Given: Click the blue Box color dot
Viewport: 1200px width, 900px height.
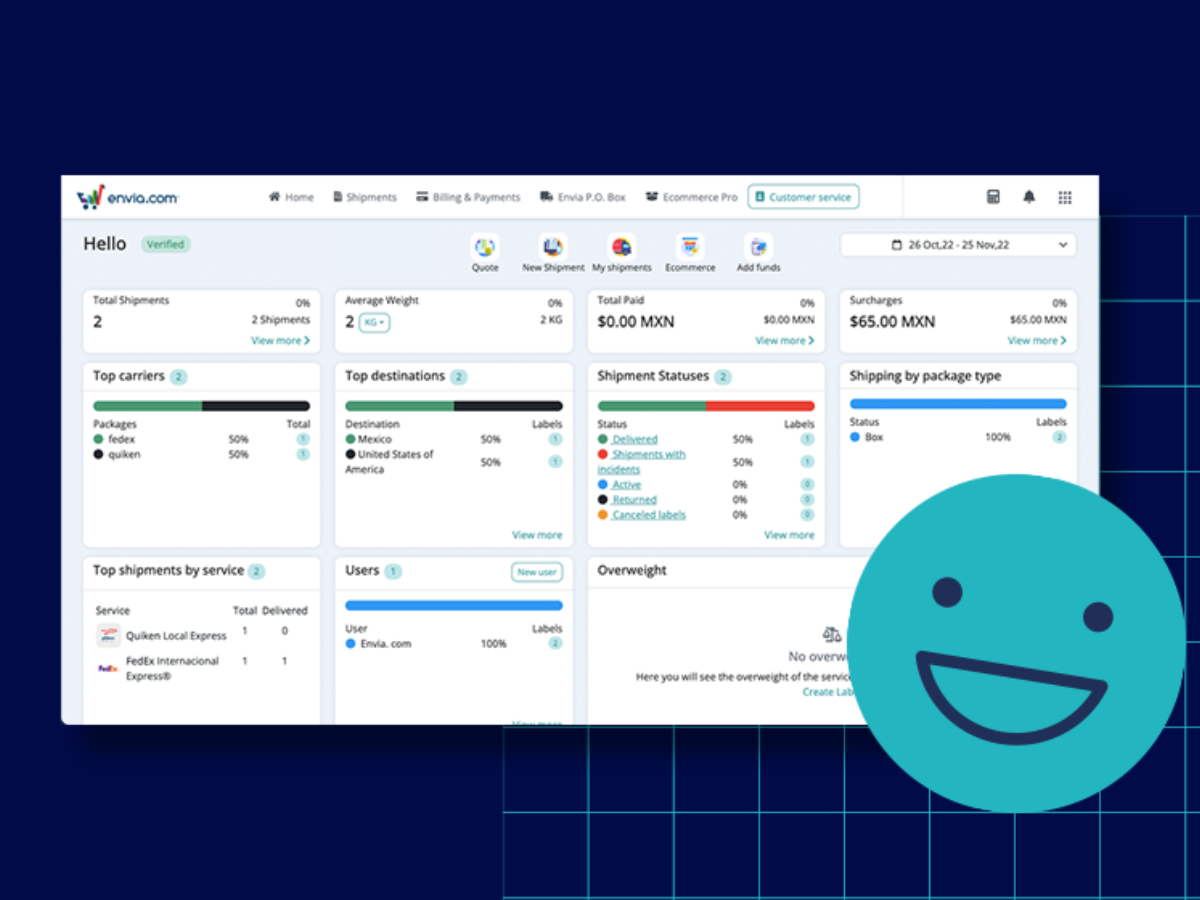Looking at the screenshot, I should pyautogui.click(x=855, y=437).
